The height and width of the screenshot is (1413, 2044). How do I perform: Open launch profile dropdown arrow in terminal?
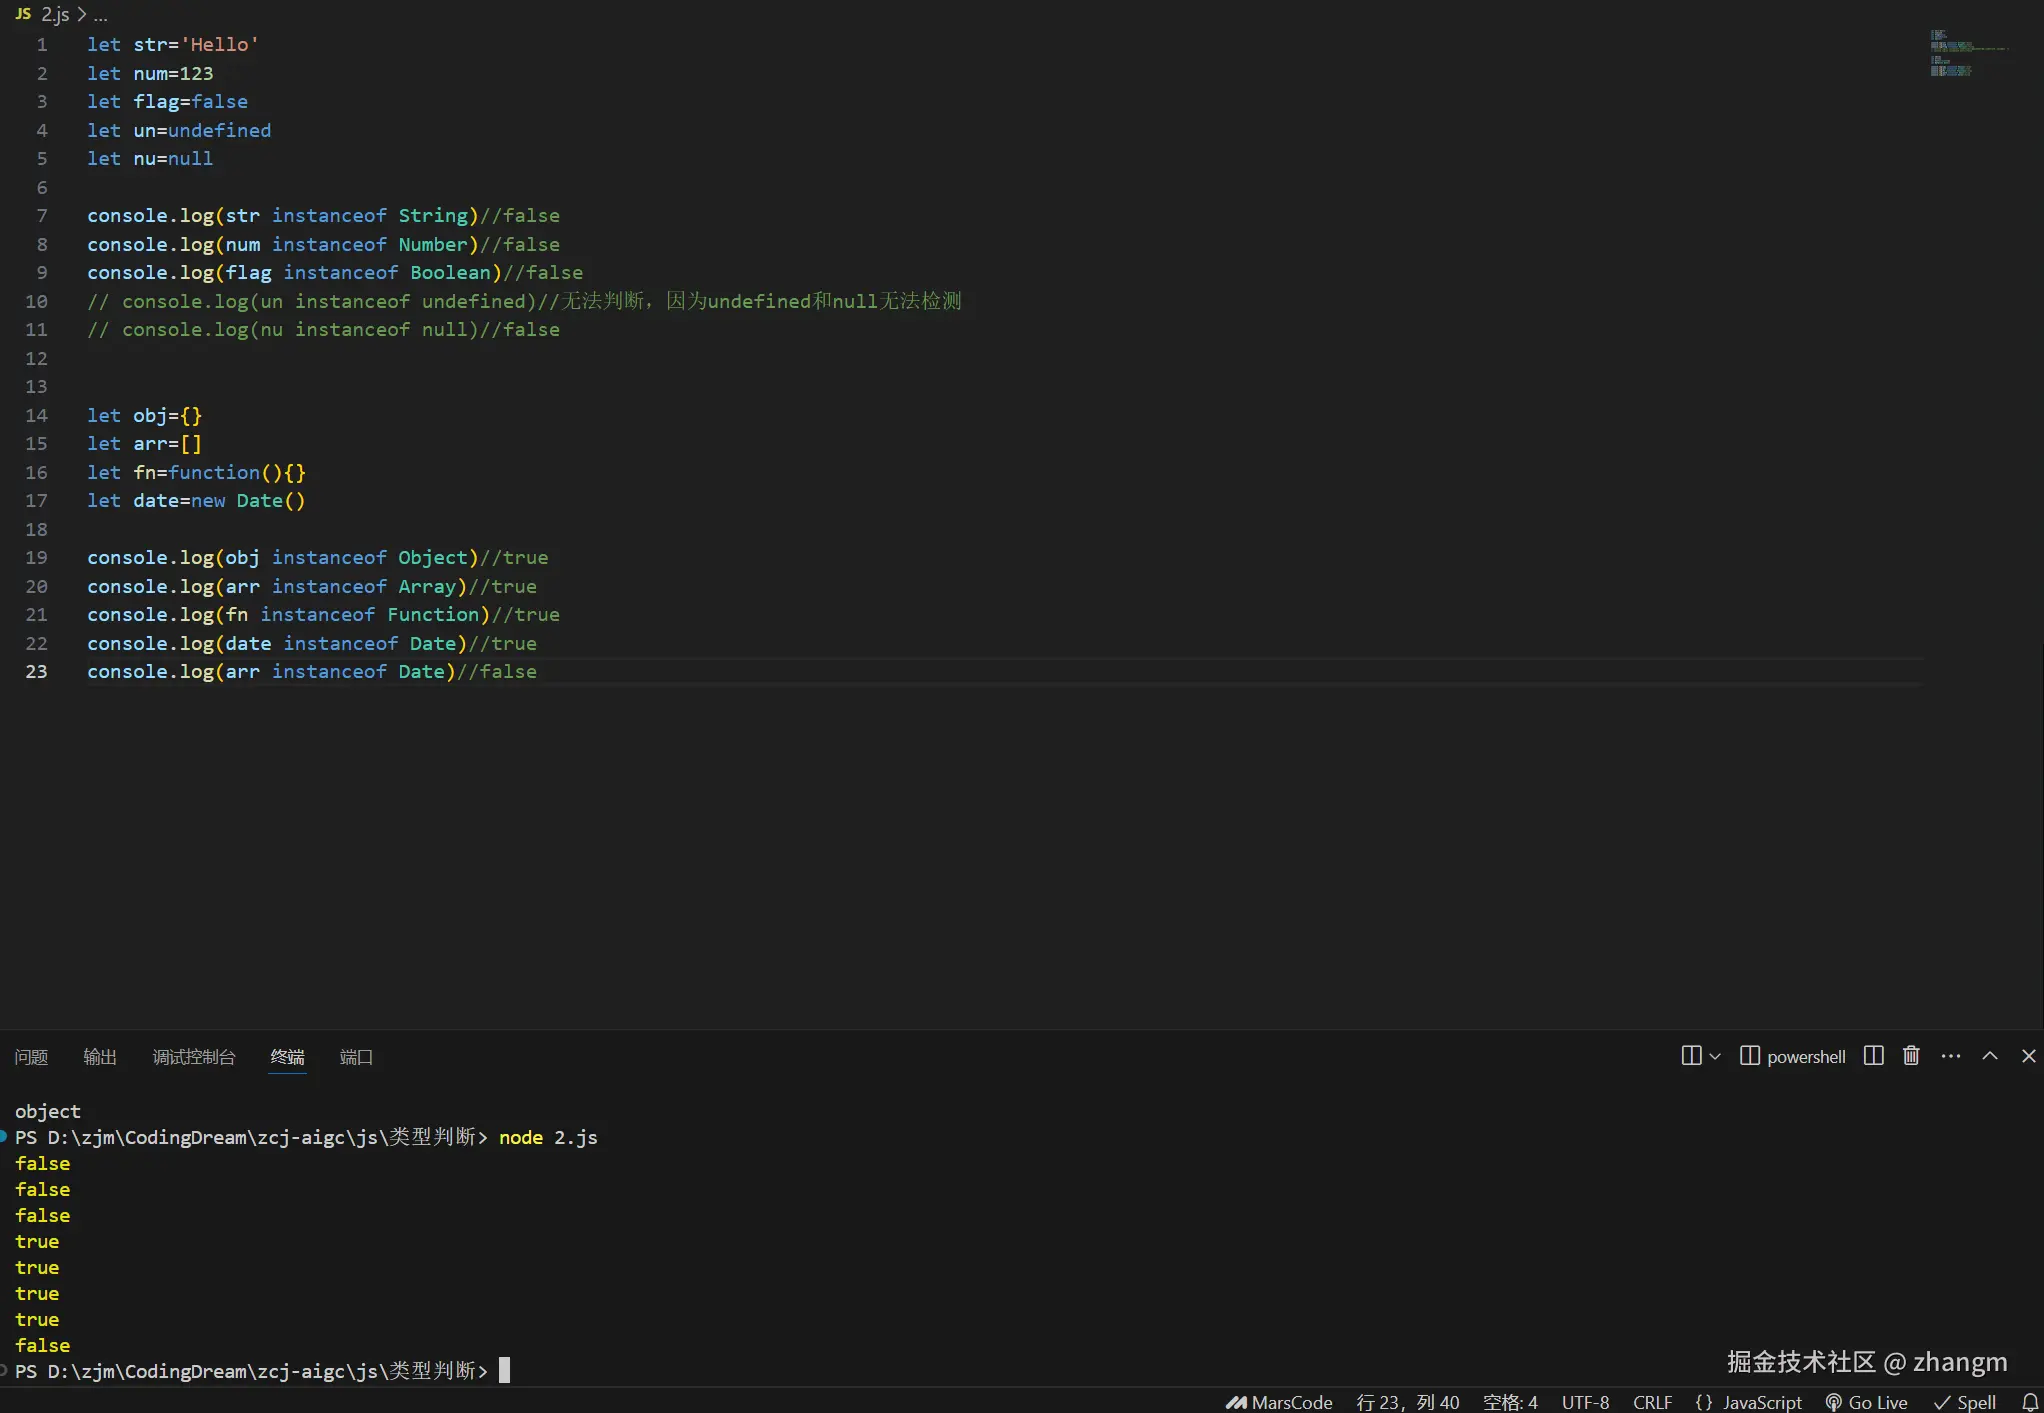point(1716,1056)
